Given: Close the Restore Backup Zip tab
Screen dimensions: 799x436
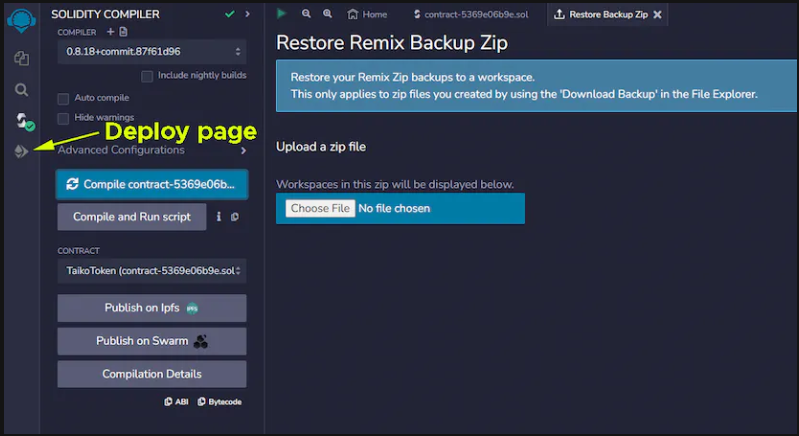Looking at the screenshot, I should coord(657,14).
